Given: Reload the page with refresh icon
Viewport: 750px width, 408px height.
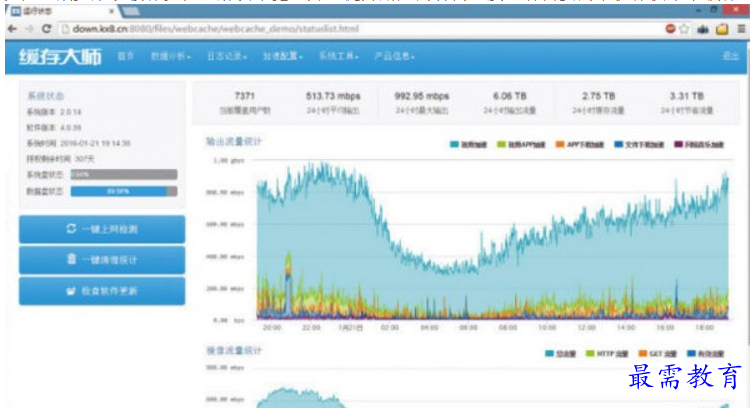Looking at the screenshot, I should 46,29.
